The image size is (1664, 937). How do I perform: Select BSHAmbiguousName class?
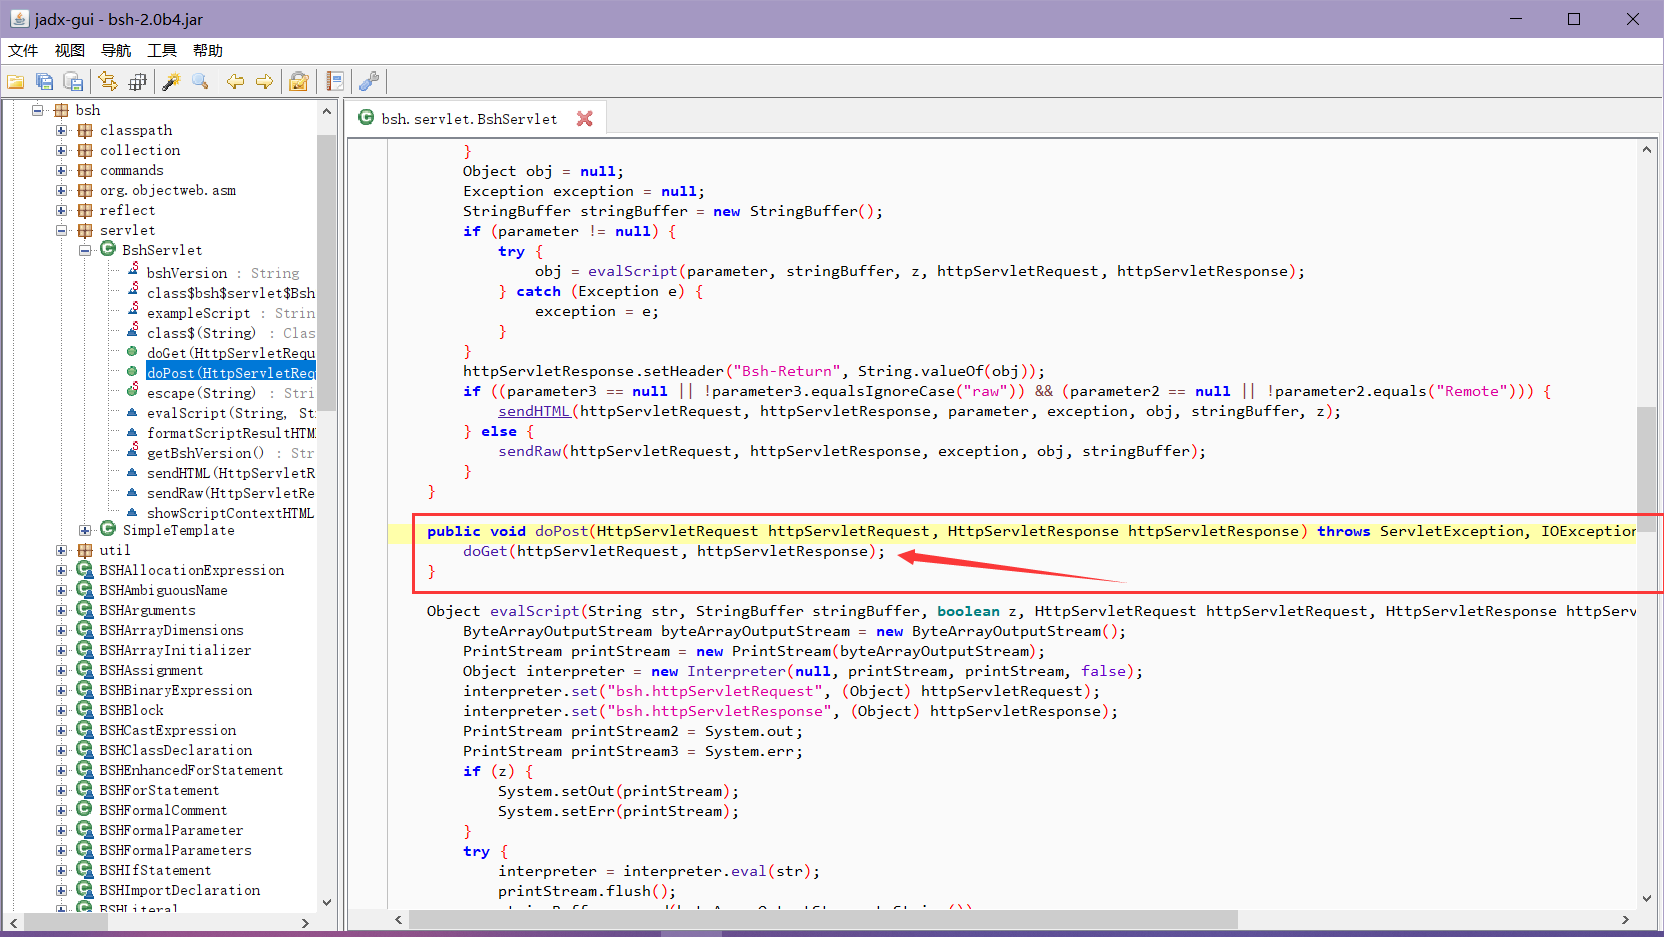[163, 590]
